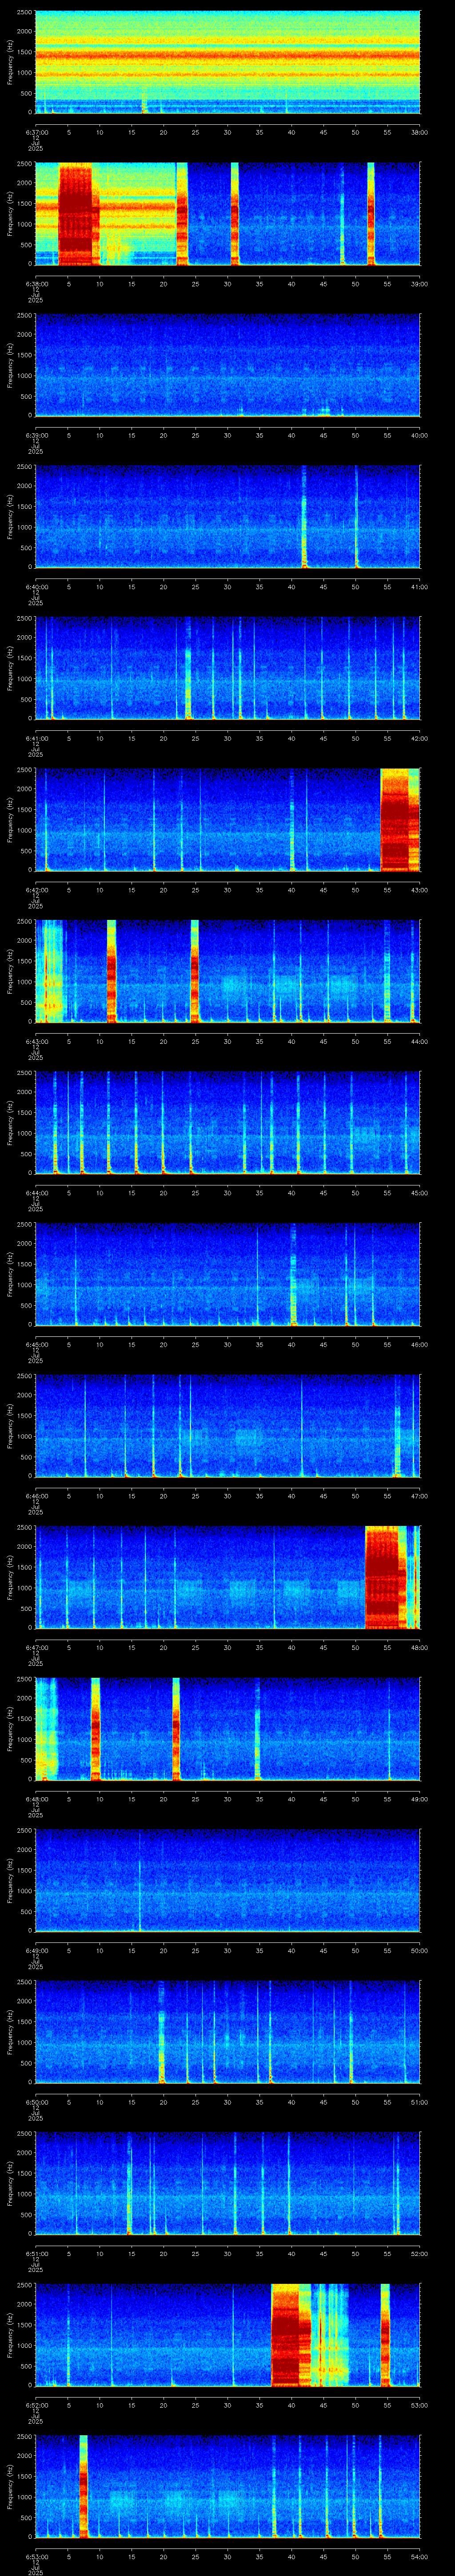
Task: Click the 46:00 end time label
Action: click(x=420, y=1343)
